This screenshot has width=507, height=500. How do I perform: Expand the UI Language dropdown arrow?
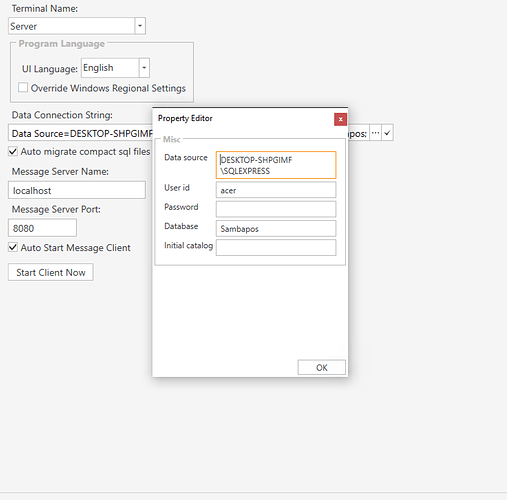pyautogui.click(x=144, y=68)
